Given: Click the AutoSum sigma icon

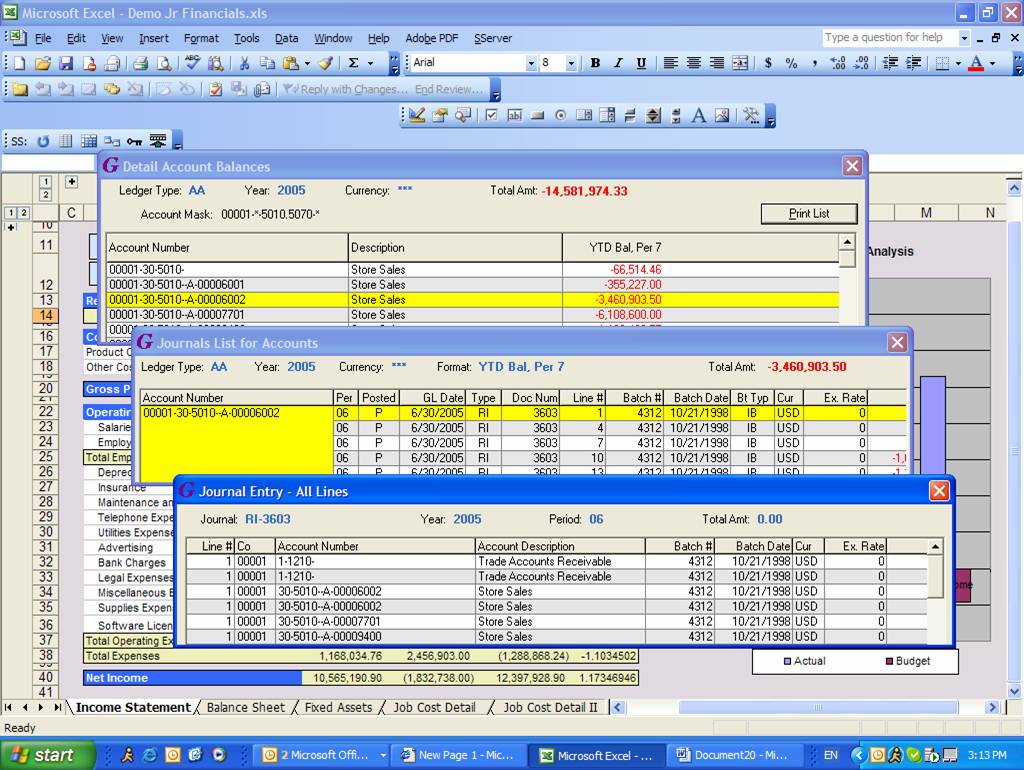Looking at the screenshot, I should click(353, 63).
